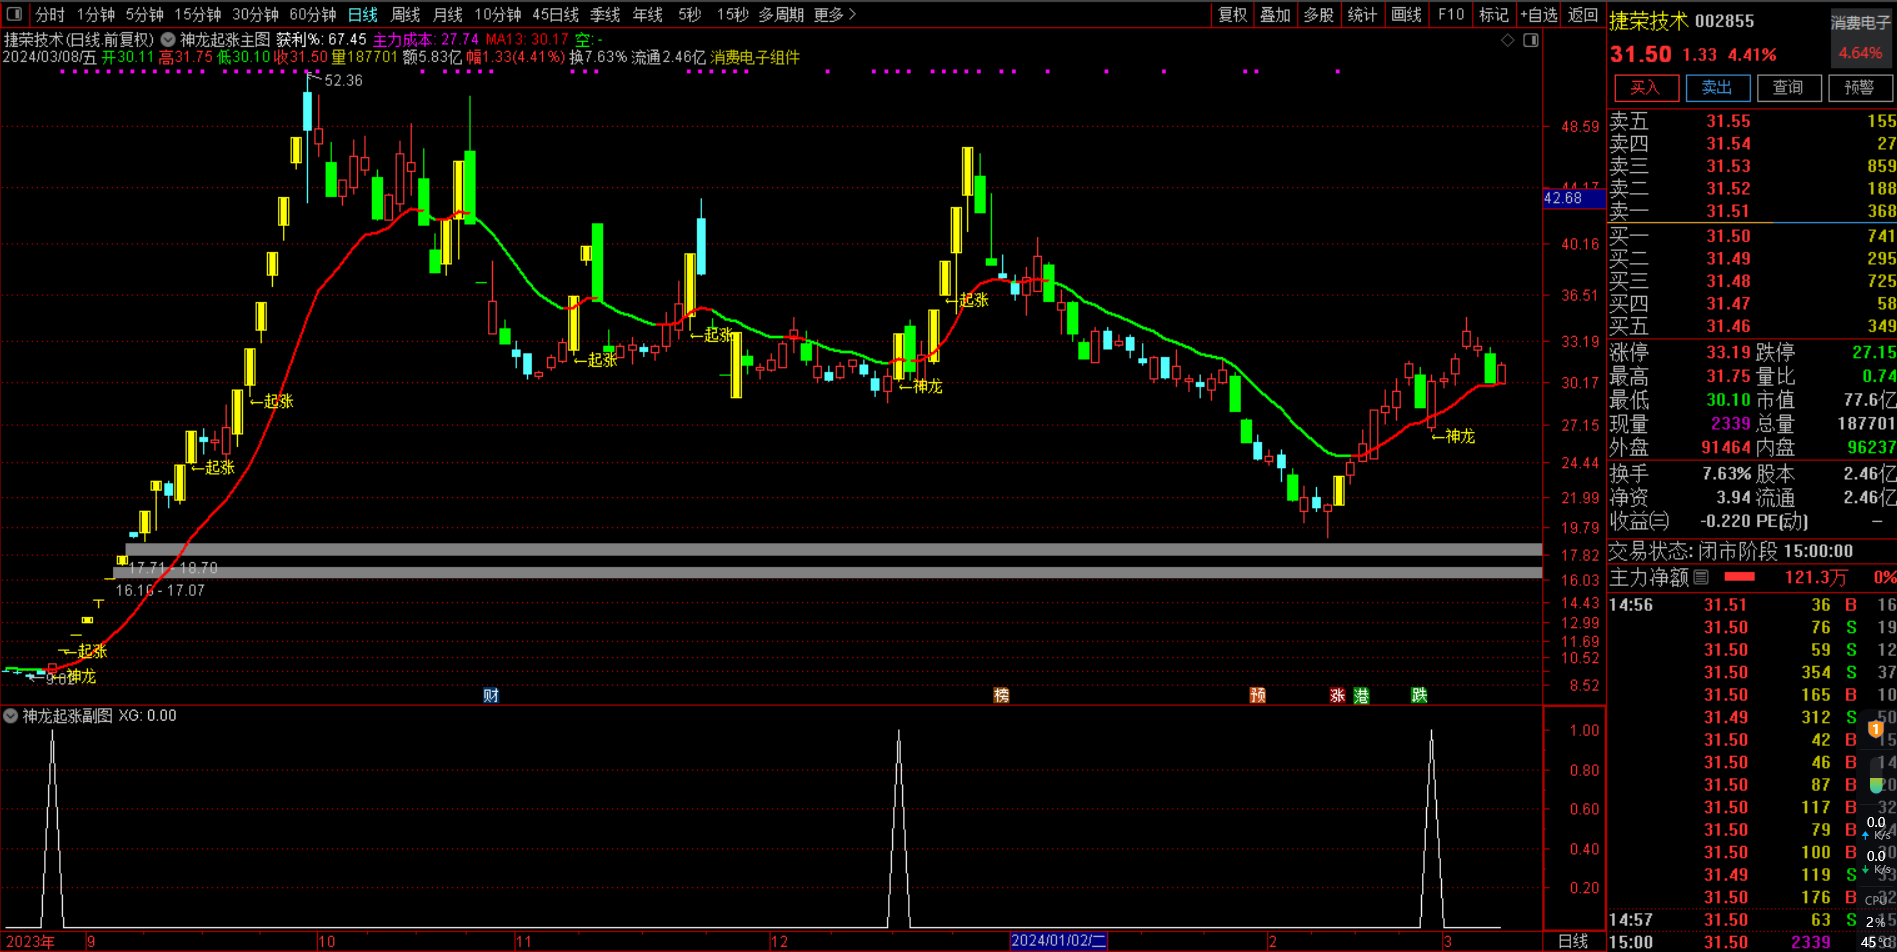Expand 更多 period options
Screen dimensions: 1897x952
coord(835,14)
